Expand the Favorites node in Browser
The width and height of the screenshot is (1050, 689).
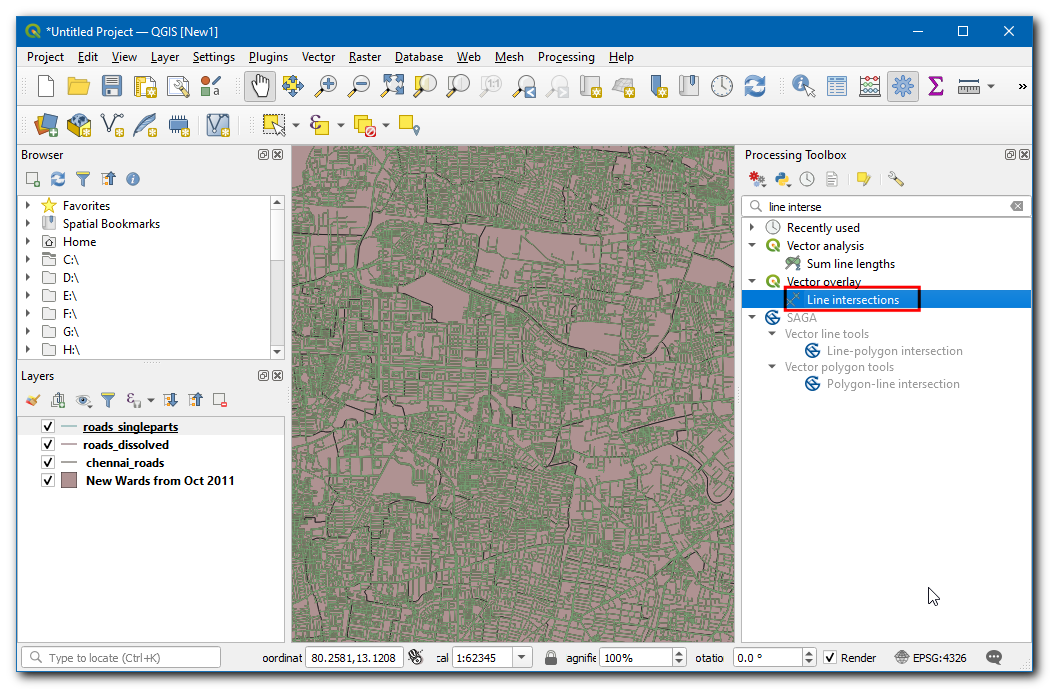pyautogui.click(x=28, y=205)
